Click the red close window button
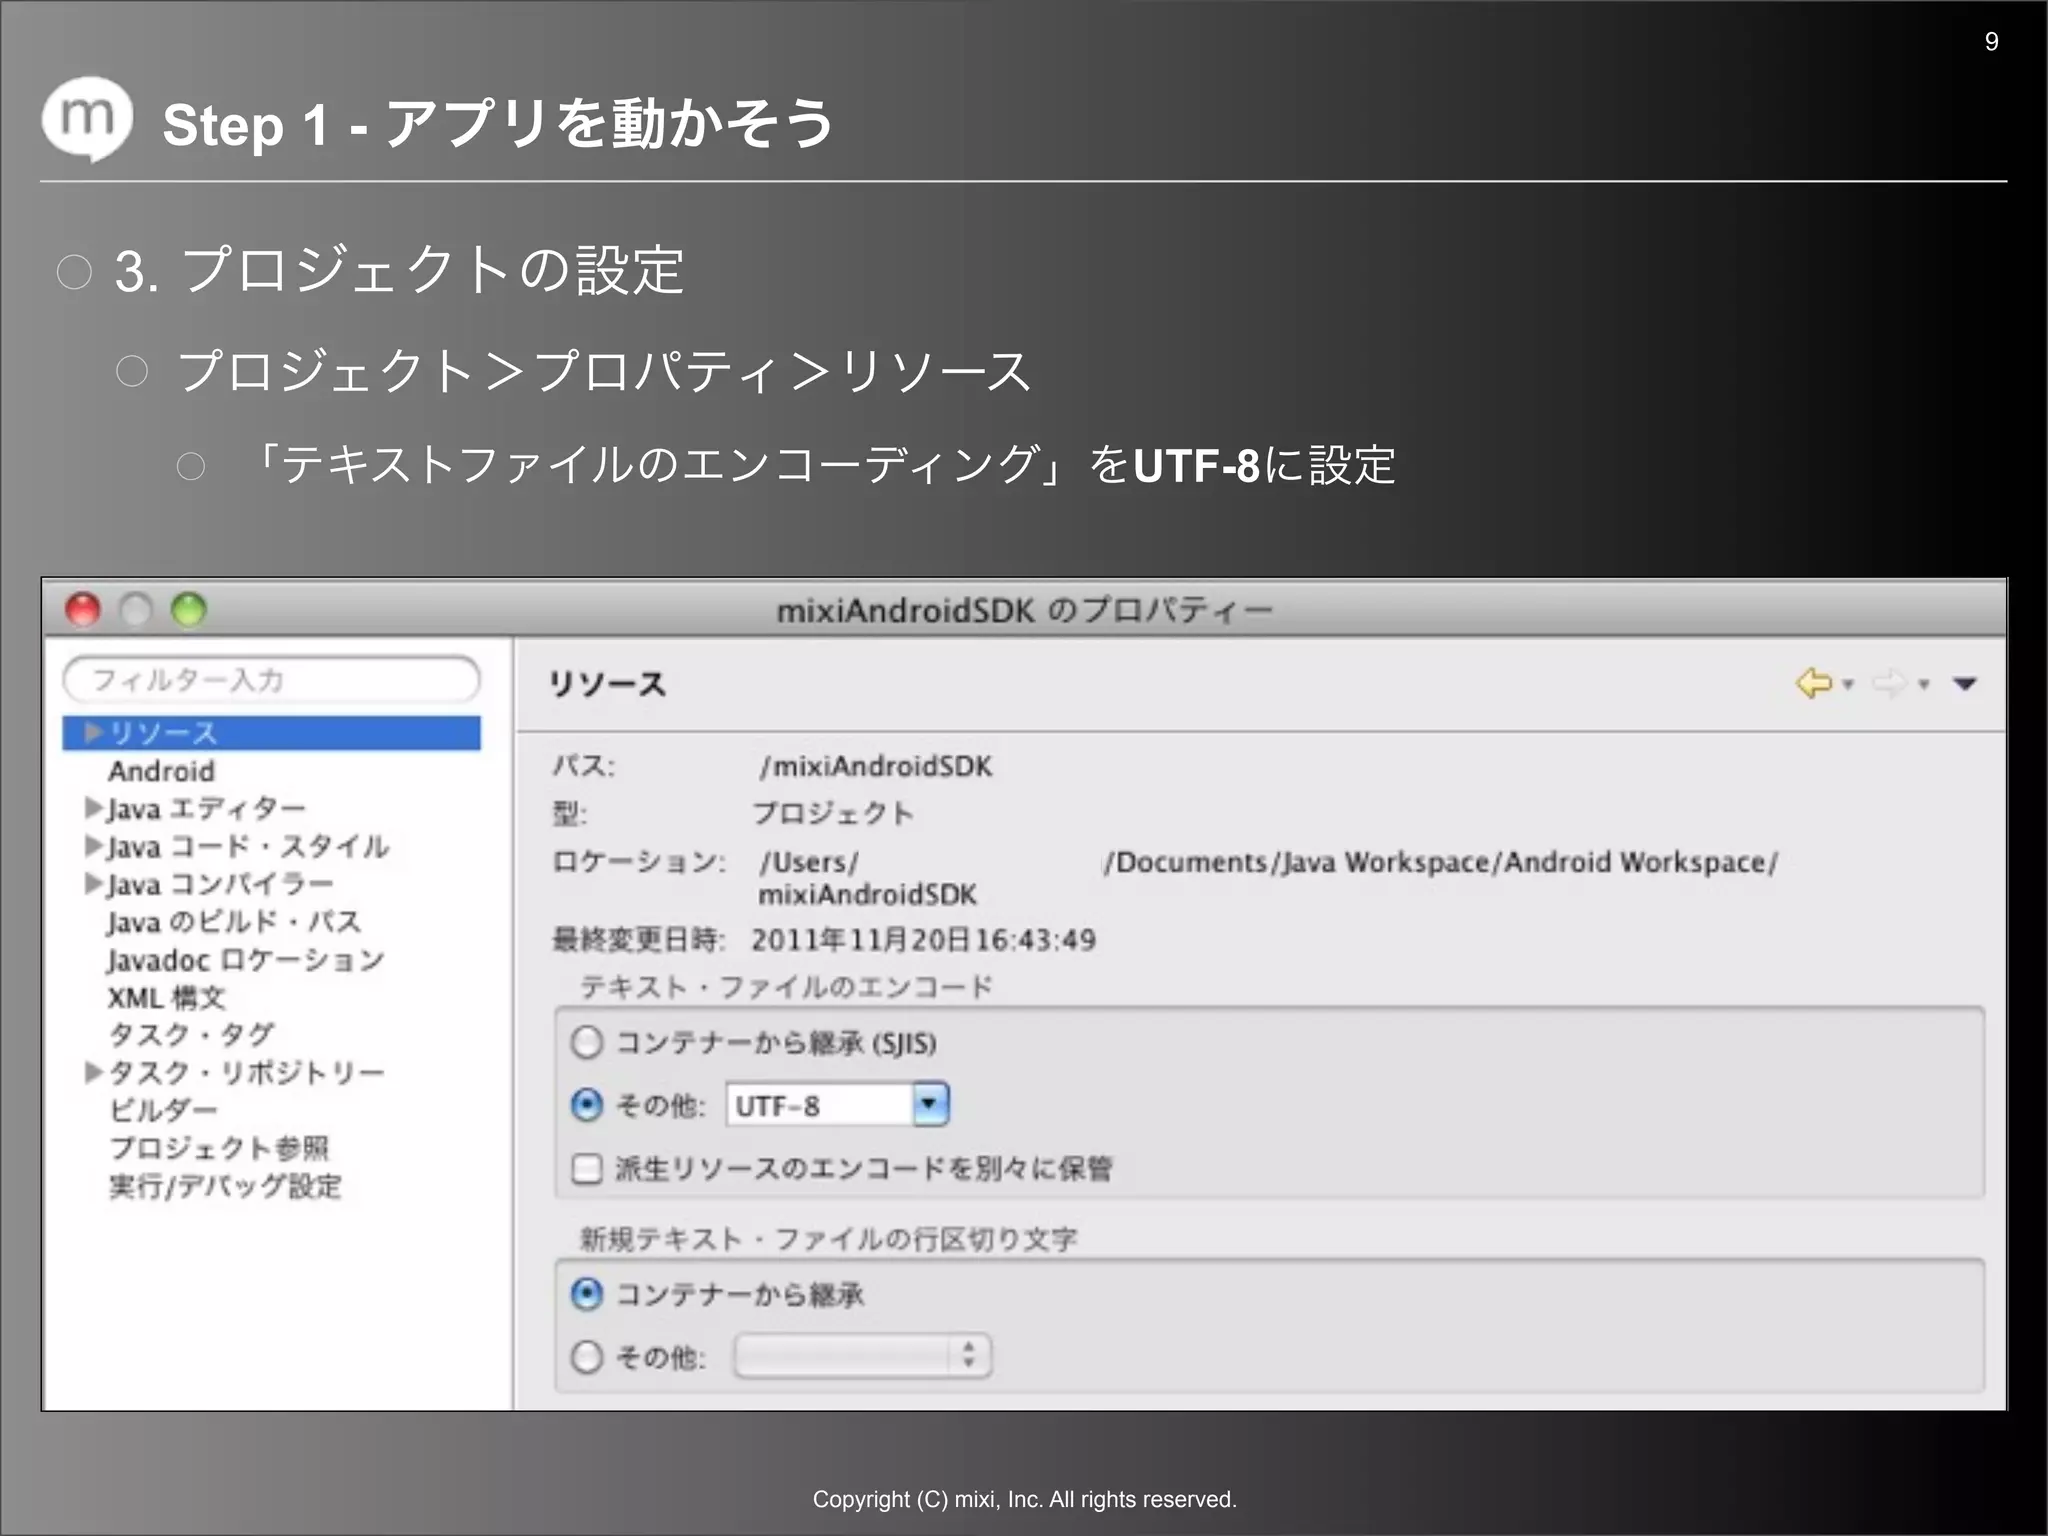This screenshot has height=1536, width=2048. tap(83, 609)
